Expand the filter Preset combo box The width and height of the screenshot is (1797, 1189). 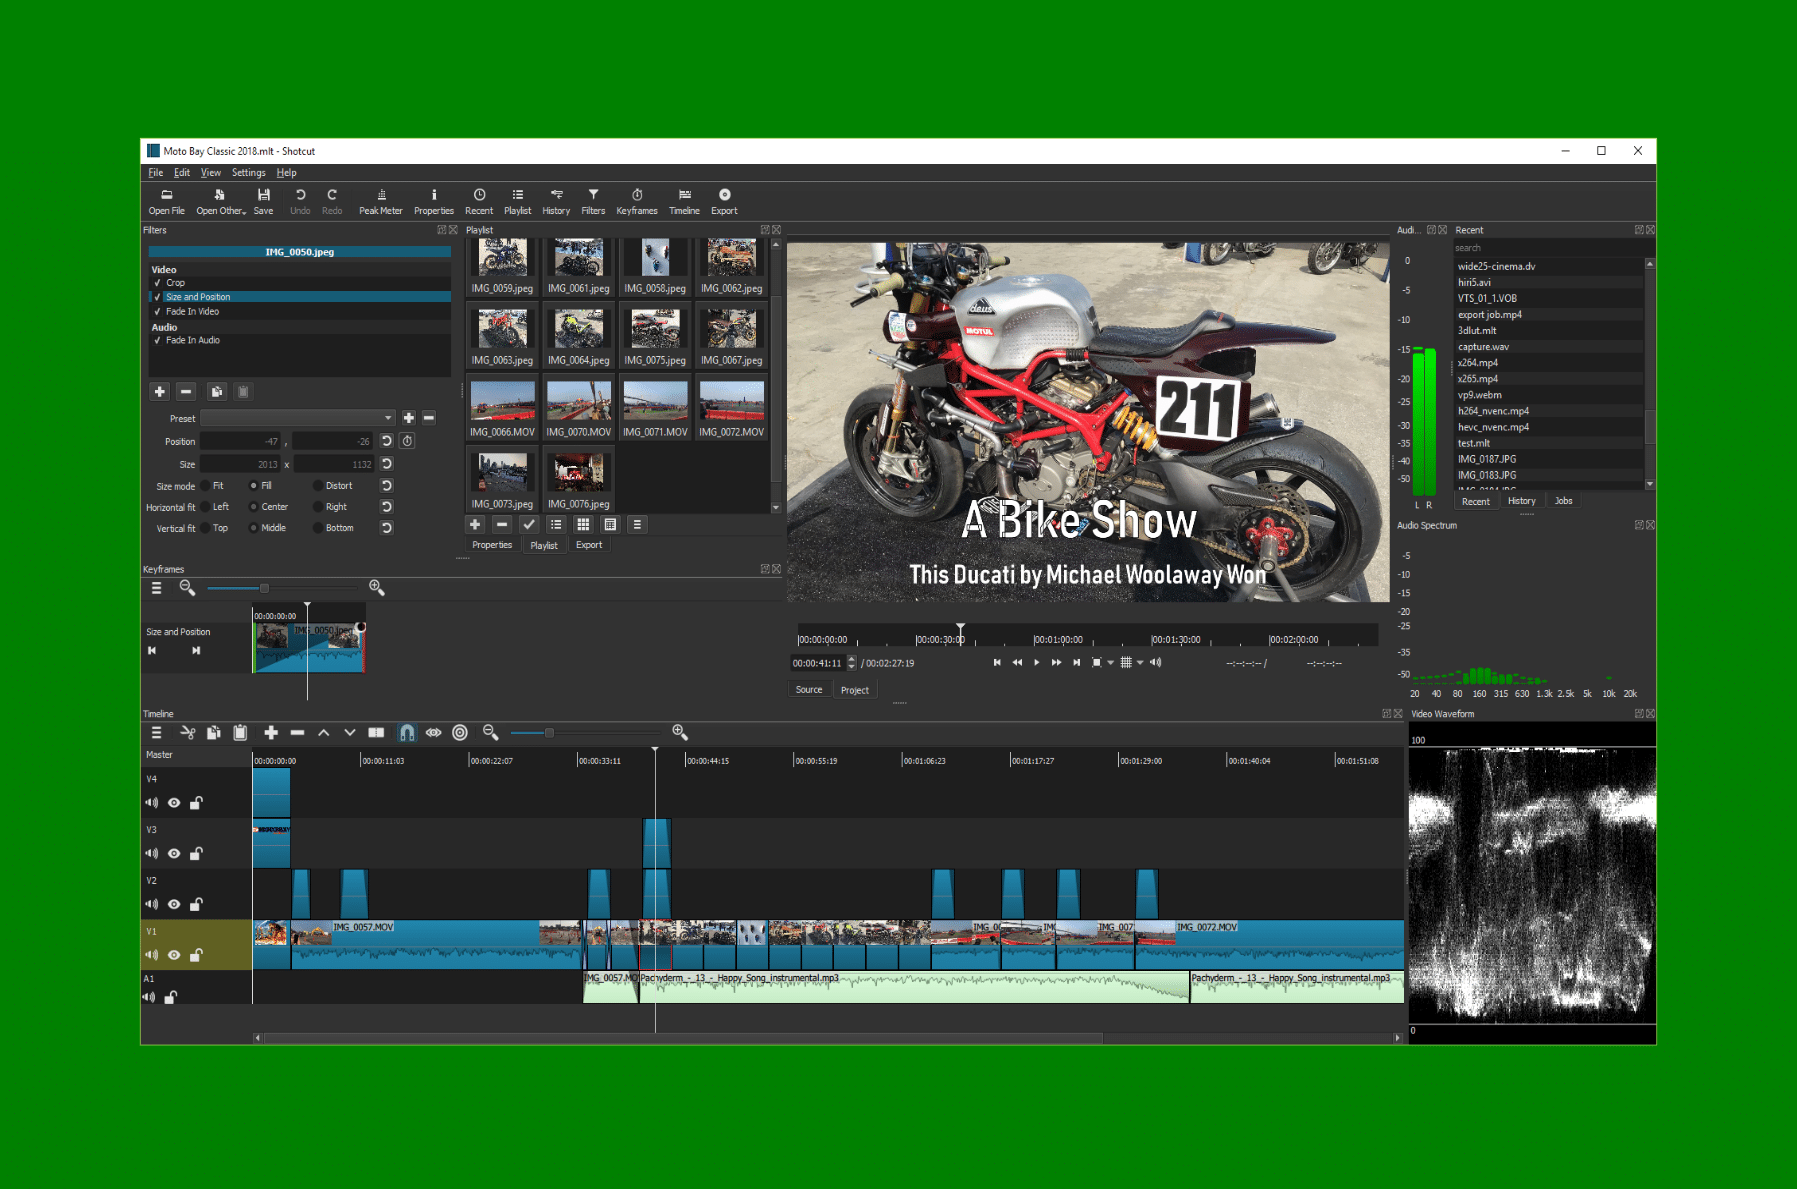[298, 418]
